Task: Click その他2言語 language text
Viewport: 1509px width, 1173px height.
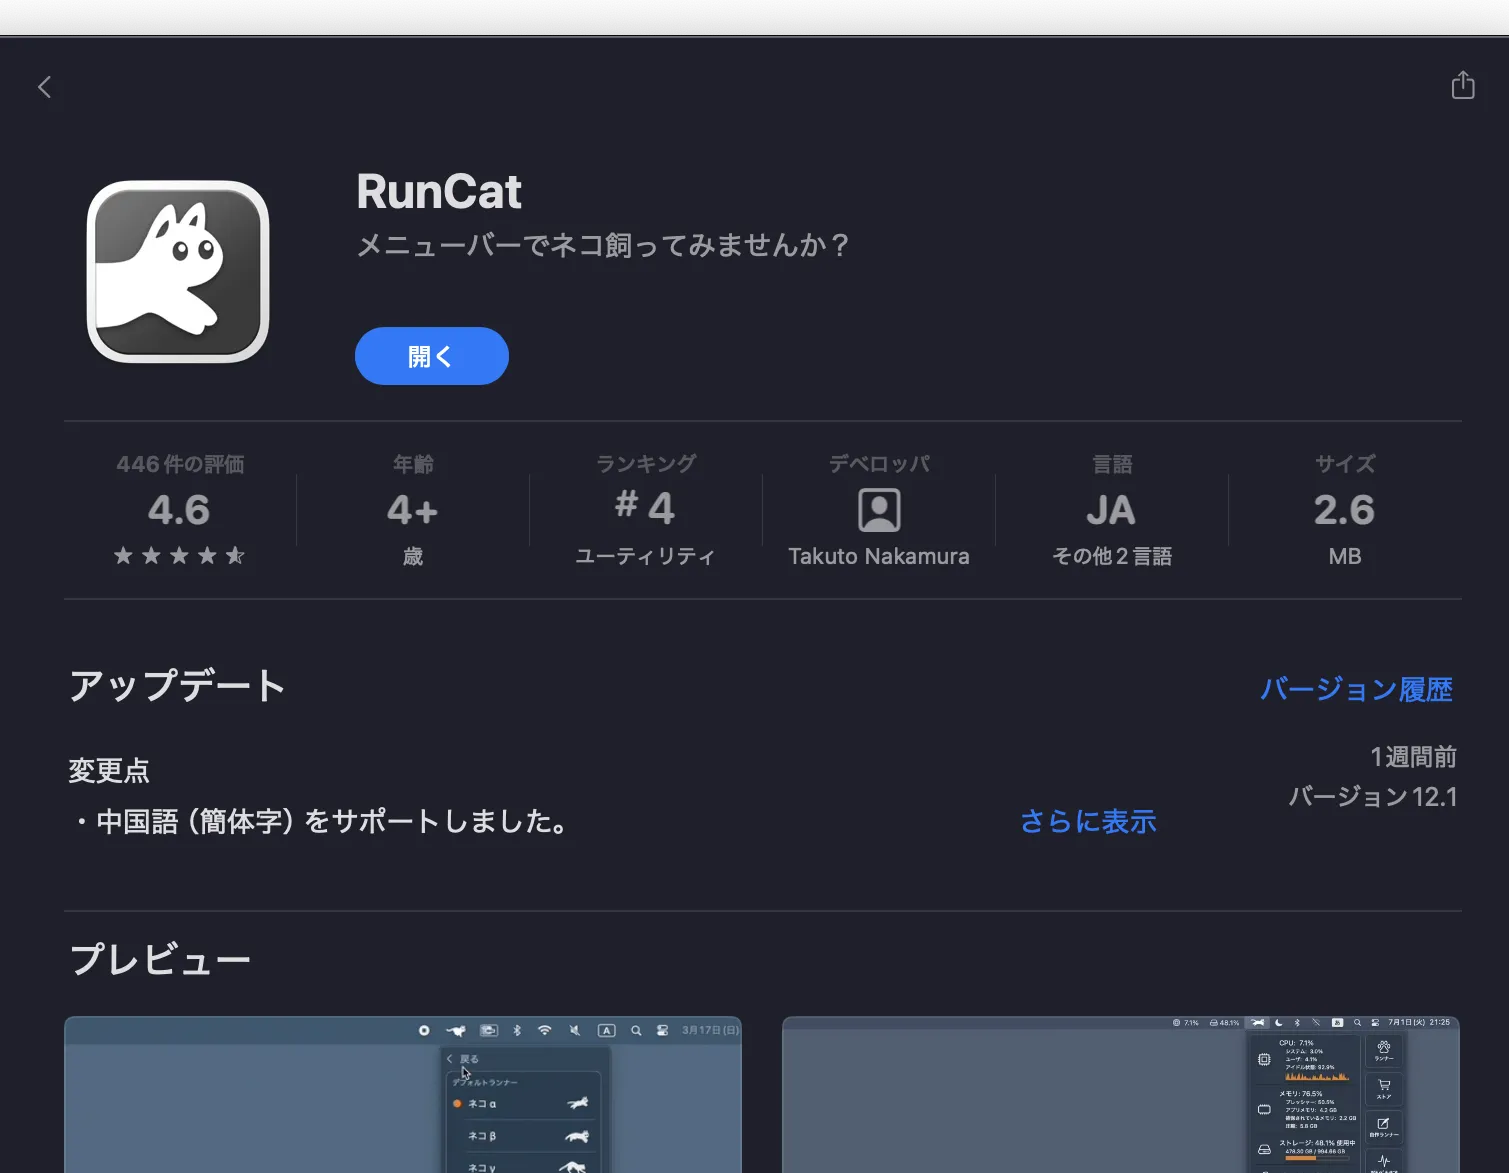Action: pyautogui.click(x=1112, y=556)
